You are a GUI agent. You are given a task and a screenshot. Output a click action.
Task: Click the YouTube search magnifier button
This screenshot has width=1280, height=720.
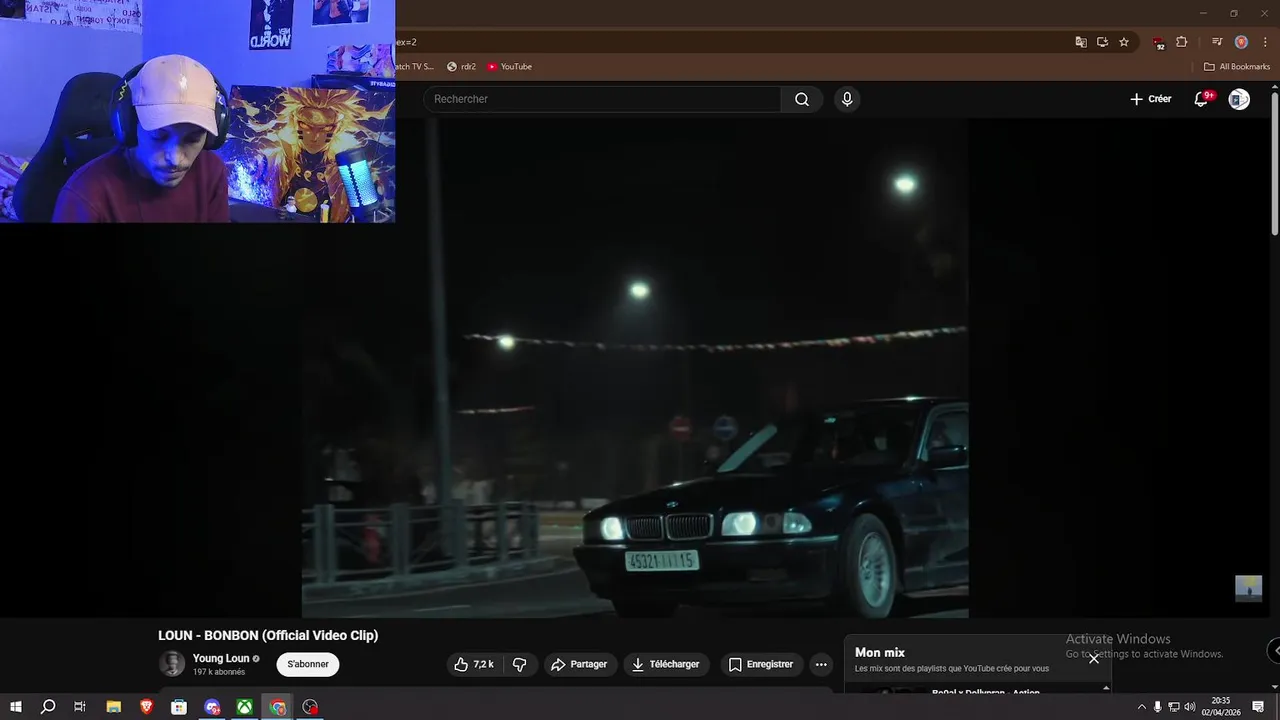pyautogui.click(x=802, y=99)
